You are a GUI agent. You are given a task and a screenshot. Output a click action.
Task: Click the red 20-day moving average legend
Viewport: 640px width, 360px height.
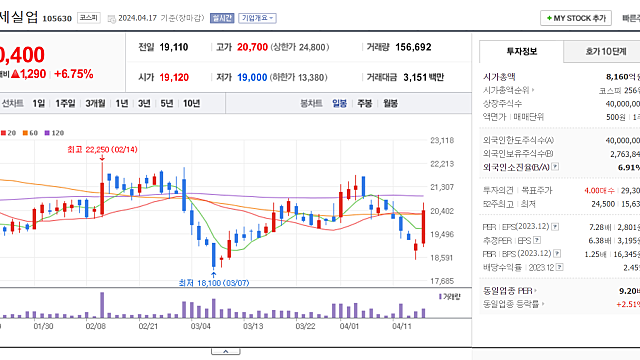coord(8,133)
